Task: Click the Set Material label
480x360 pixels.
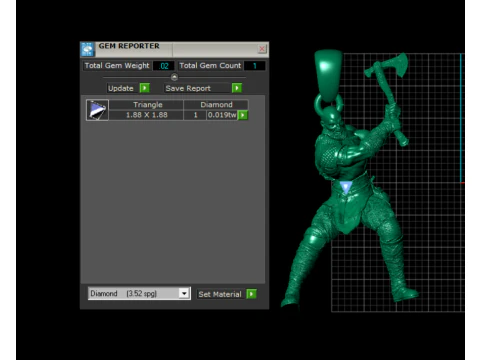Action: pos(220,294)
